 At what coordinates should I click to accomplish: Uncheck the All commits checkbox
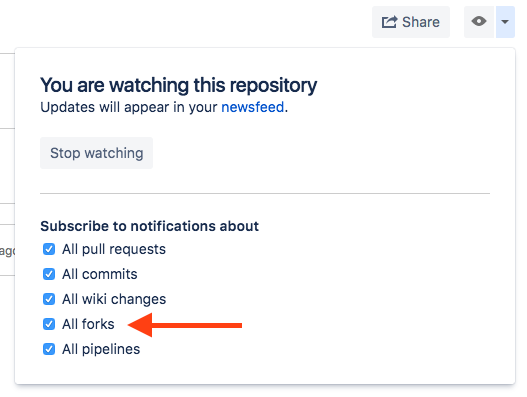[x=49, y=274]
